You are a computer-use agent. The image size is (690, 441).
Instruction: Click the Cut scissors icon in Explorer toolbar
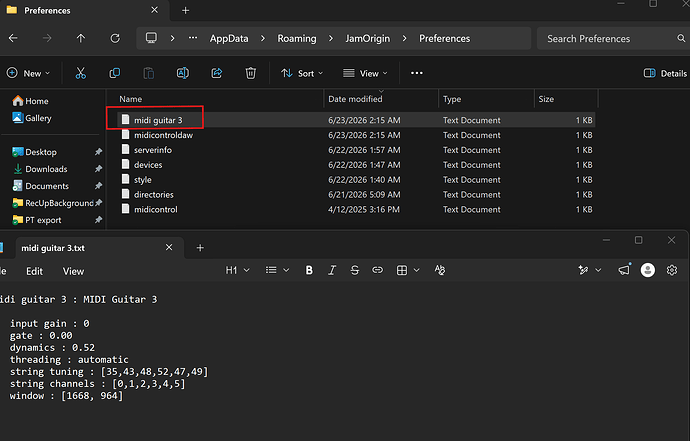pyautogui.click(x=81, y=73)
